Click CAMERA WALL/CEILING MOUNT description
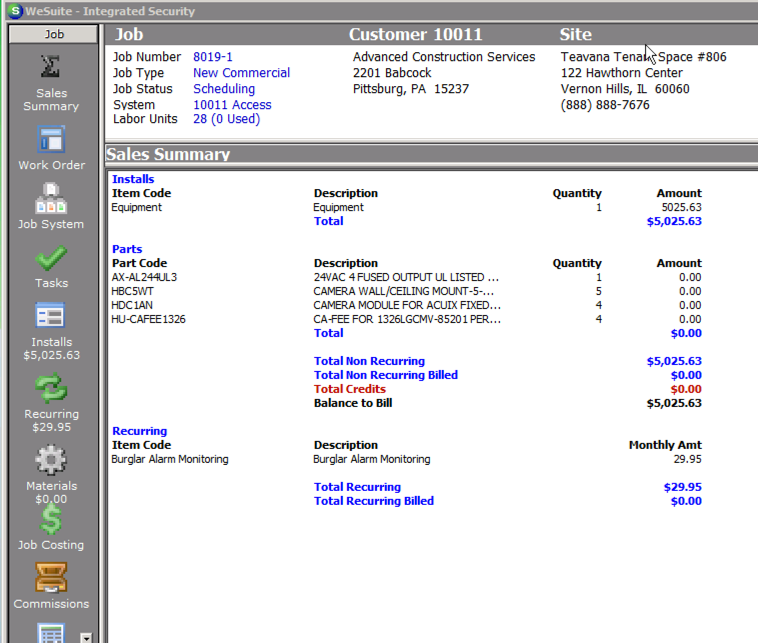The height and width of the screenshot is (643, 758). coord(404,292)
